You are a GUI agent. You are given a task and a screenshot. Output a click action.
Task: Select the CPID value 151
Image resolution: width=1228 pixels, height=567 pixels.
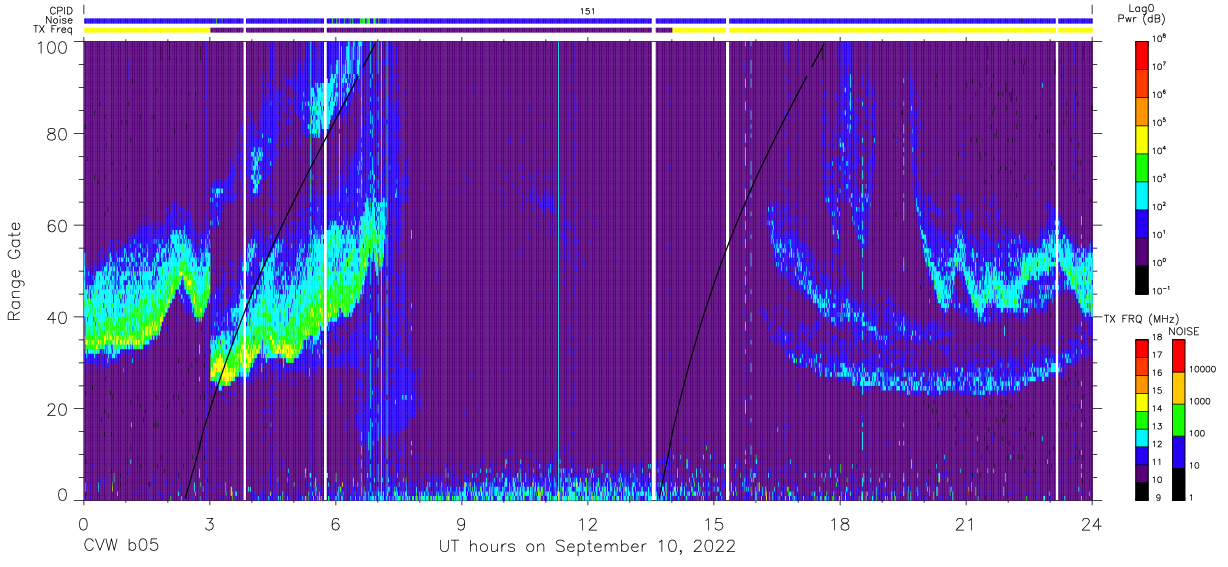[x=588, y=10]
